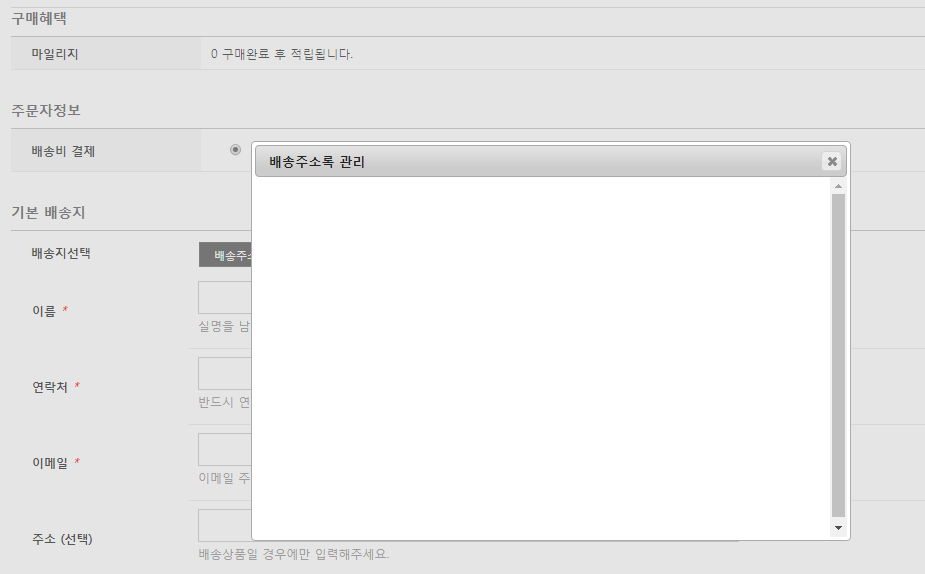This screenshot has width=925, height=574.
Task: Focus the 주소 (선택) input field
Action: pyautogui.click(x=225, y=526)
